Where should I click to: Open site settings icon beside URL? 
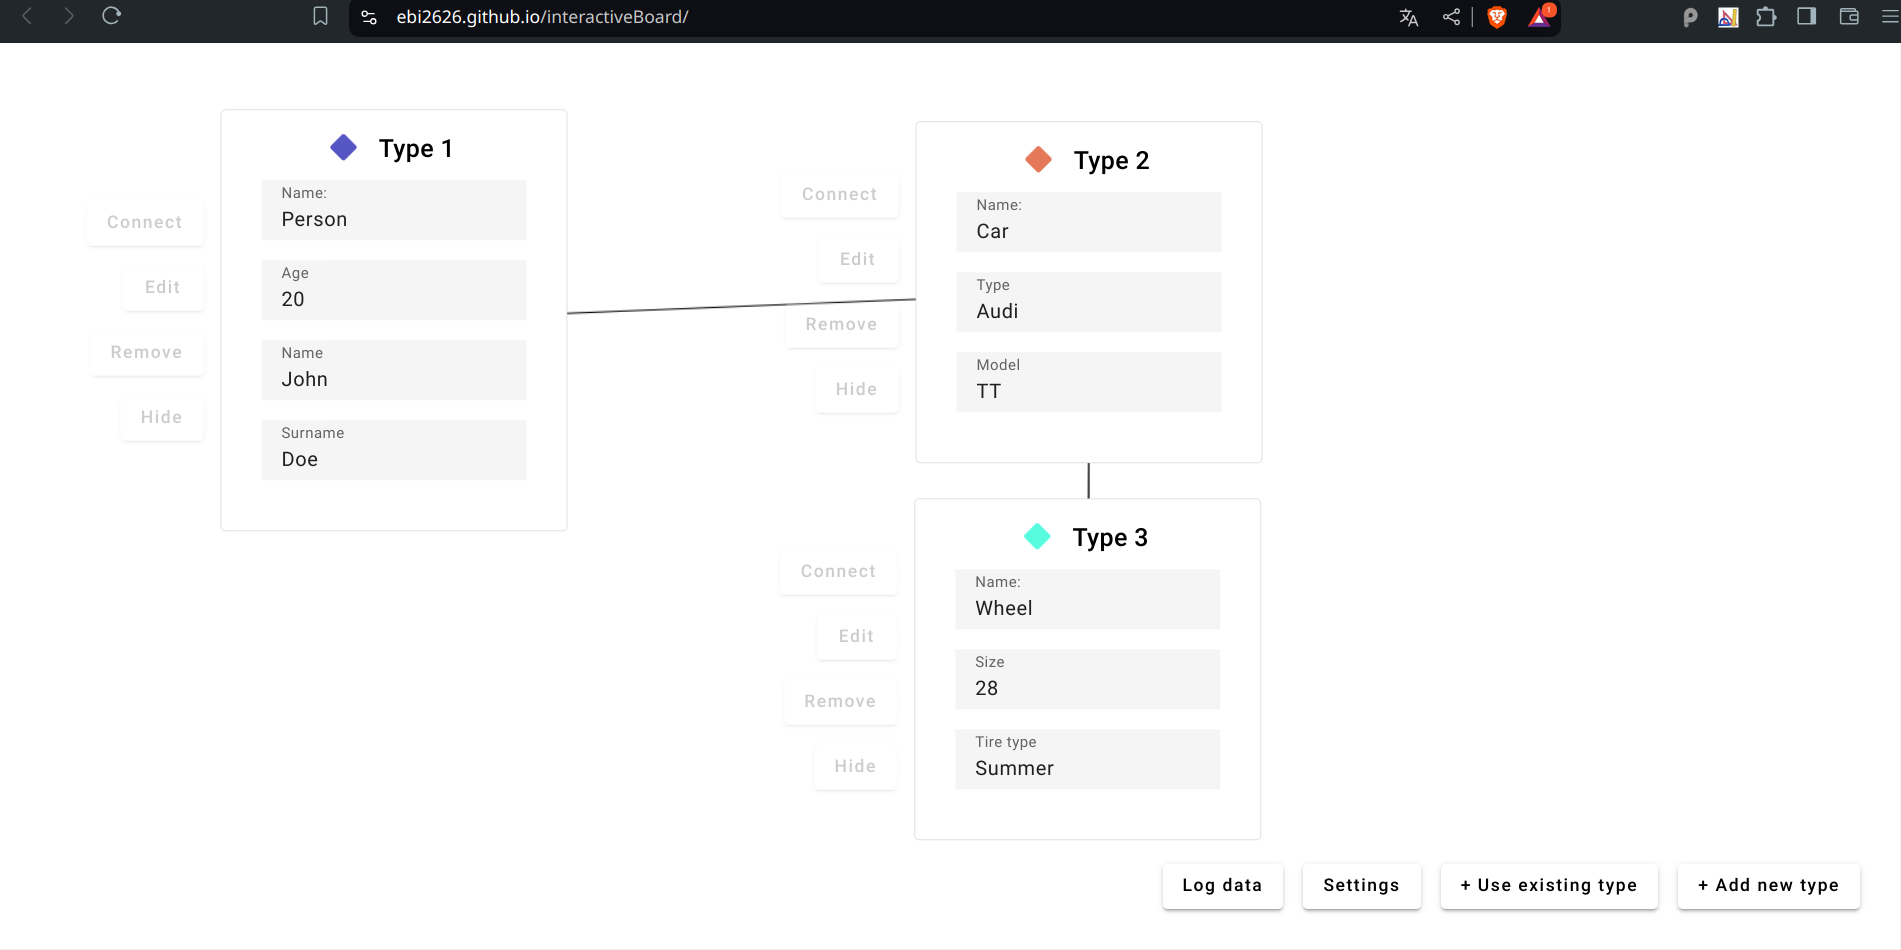[369, 17]
